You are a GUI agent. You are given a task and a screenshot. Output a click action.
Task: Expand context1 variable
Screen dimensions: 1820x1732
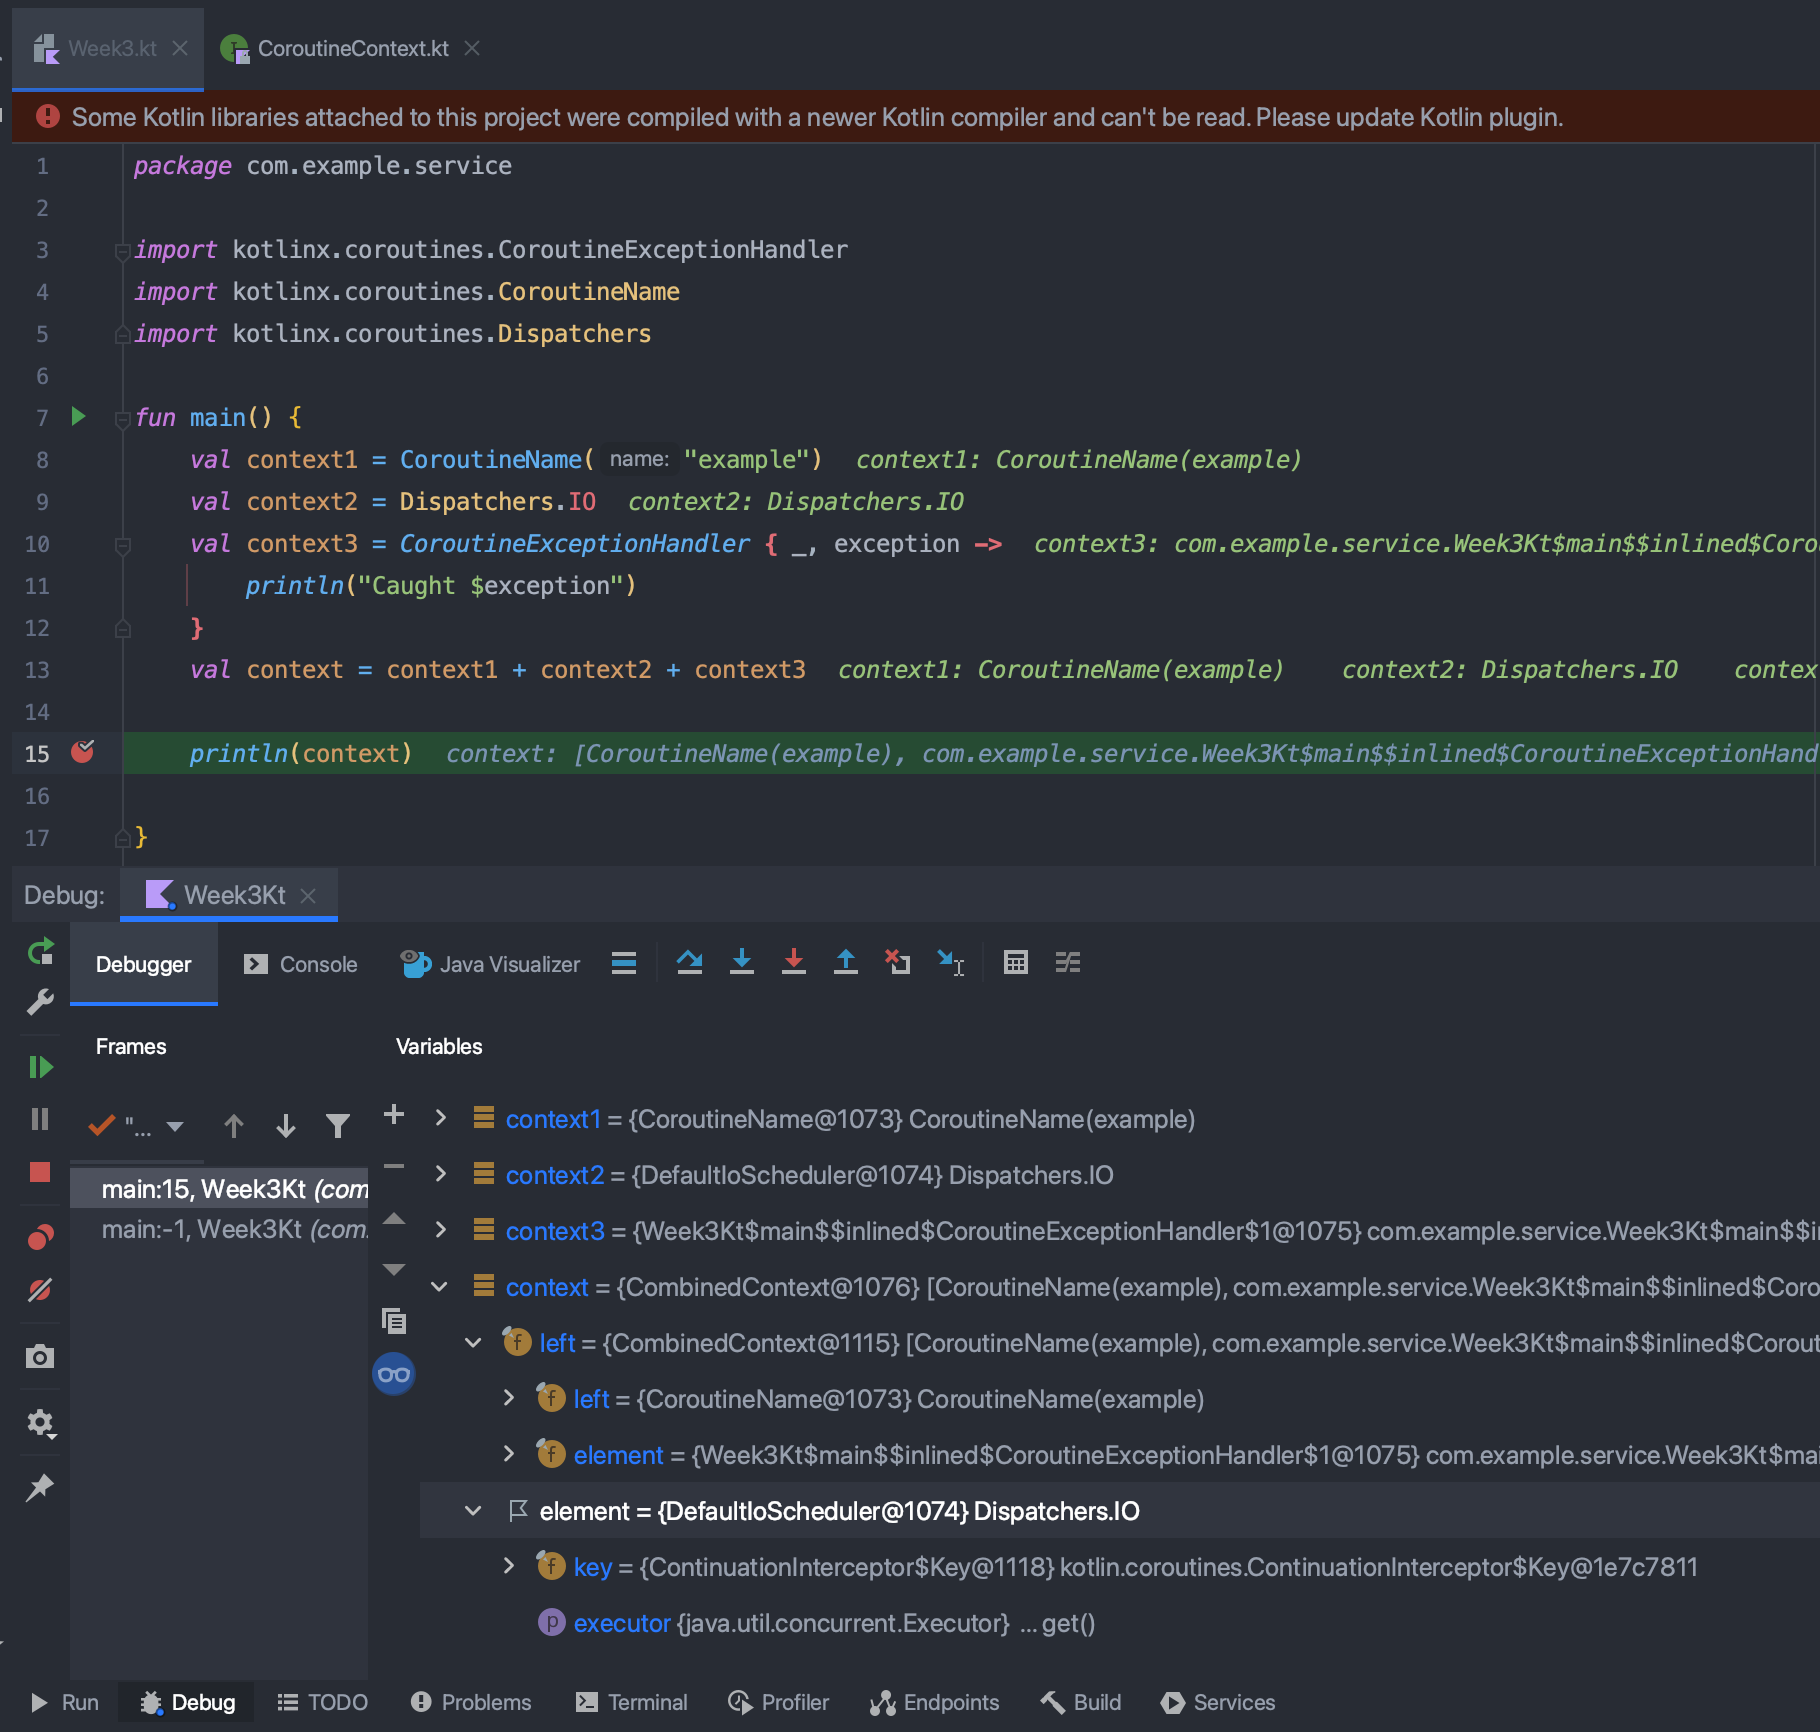point(440,1118)
